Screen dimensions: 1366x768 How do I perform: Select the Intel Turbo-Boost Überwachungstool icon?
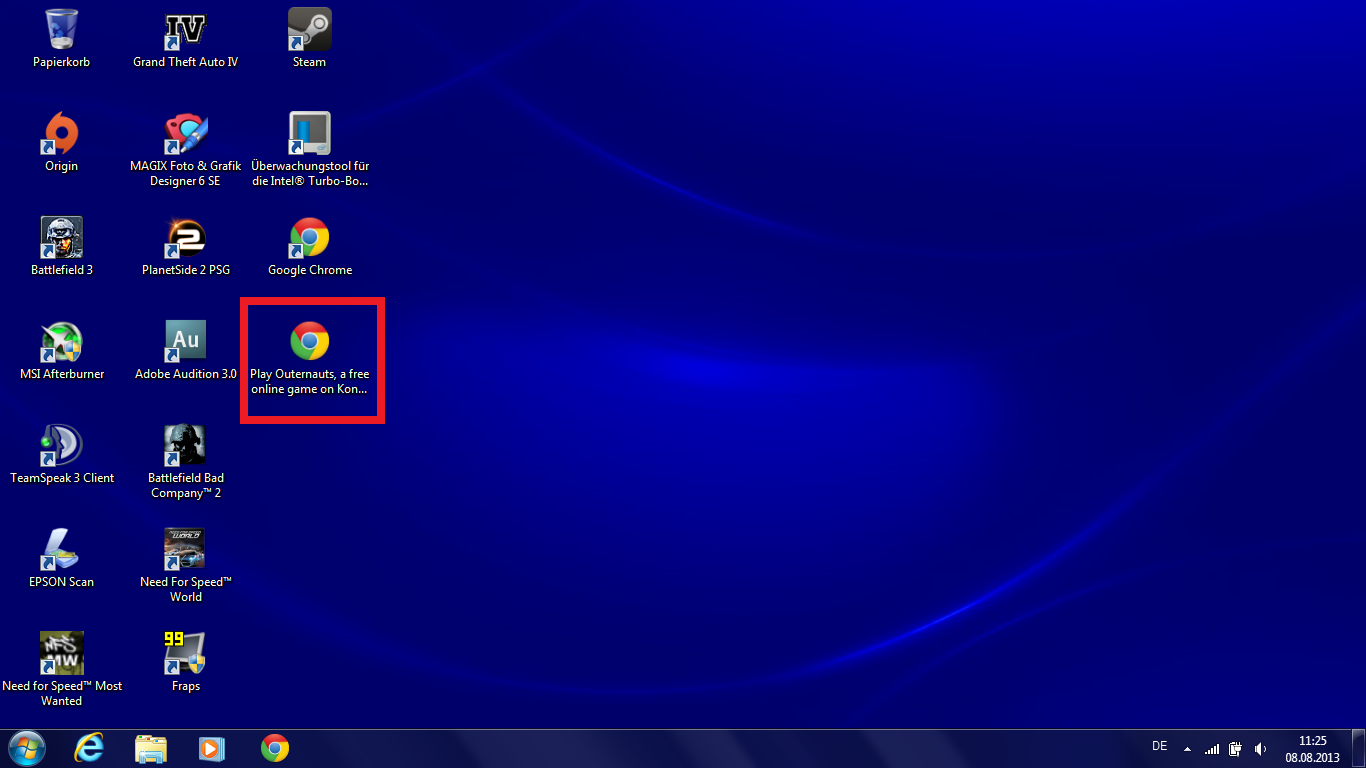[x=309, y=150]
